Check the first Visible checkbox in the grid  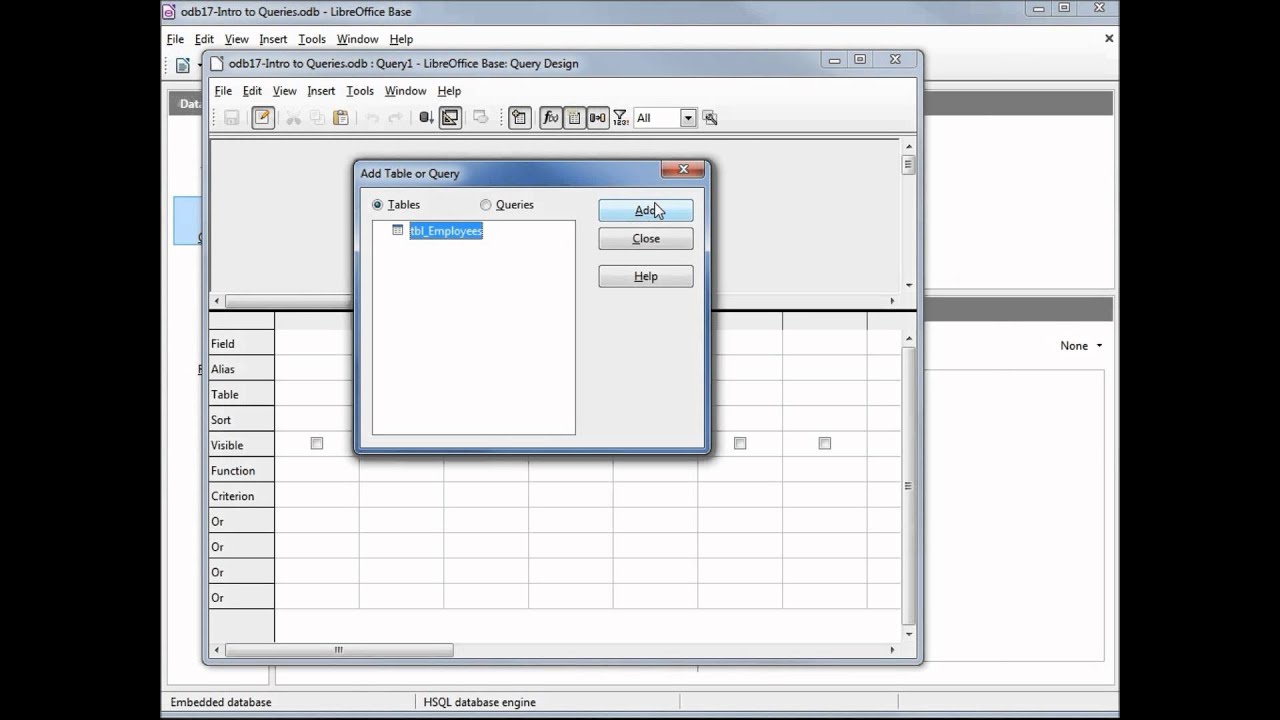tap(317, 443)
